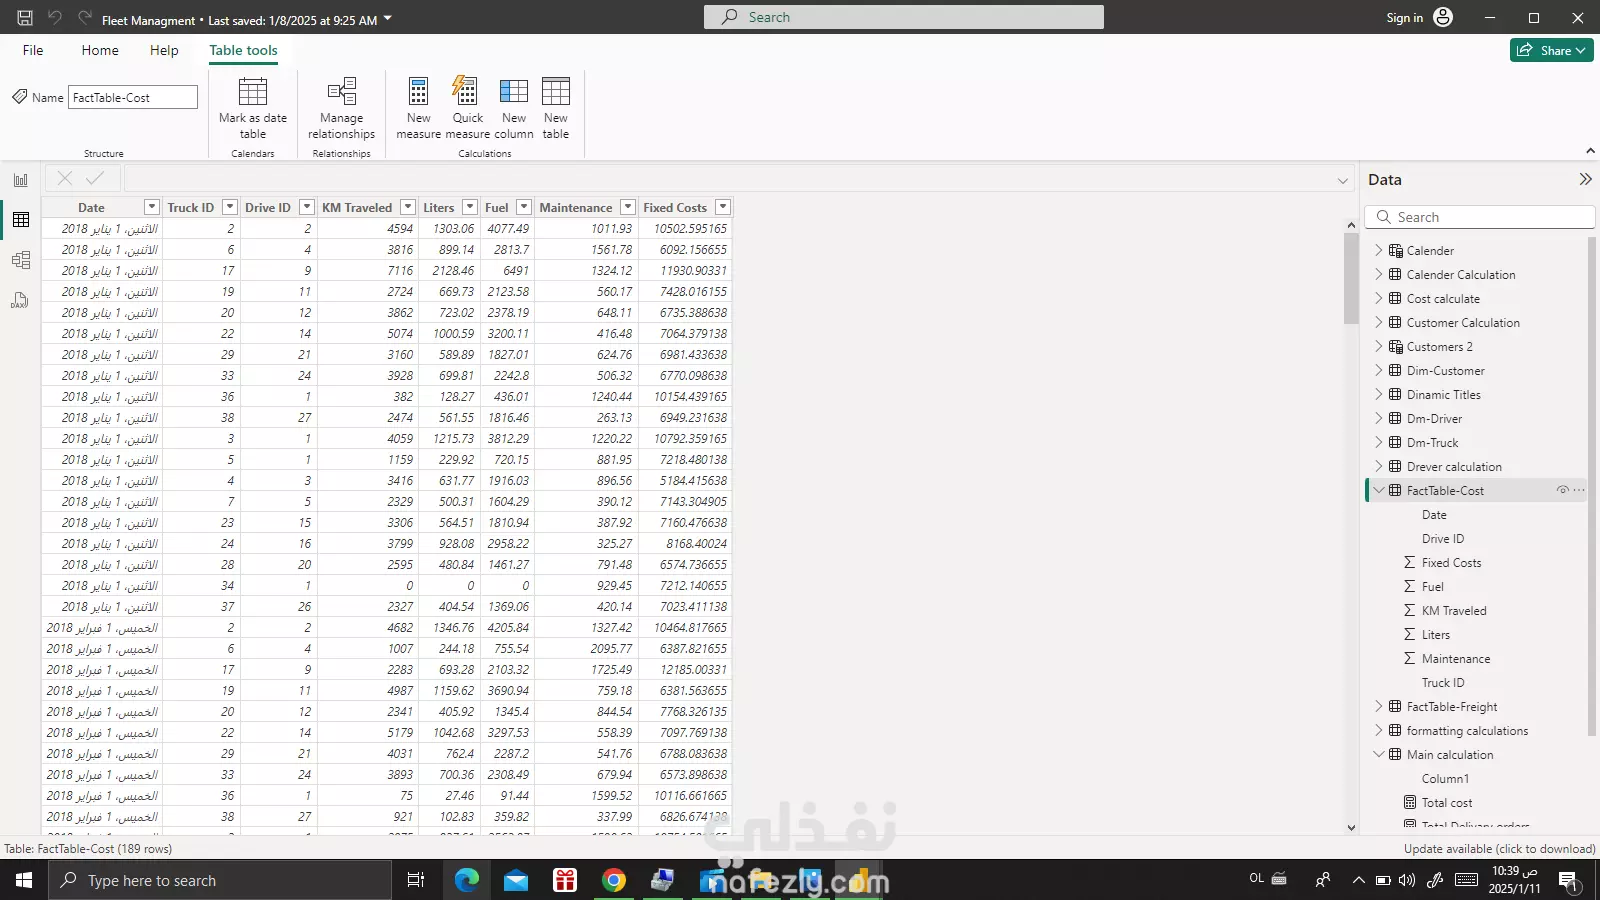Open Mail app from taskbar
Image resolution: width=1600 pixels, height=900 pixels.
point(516,880)
